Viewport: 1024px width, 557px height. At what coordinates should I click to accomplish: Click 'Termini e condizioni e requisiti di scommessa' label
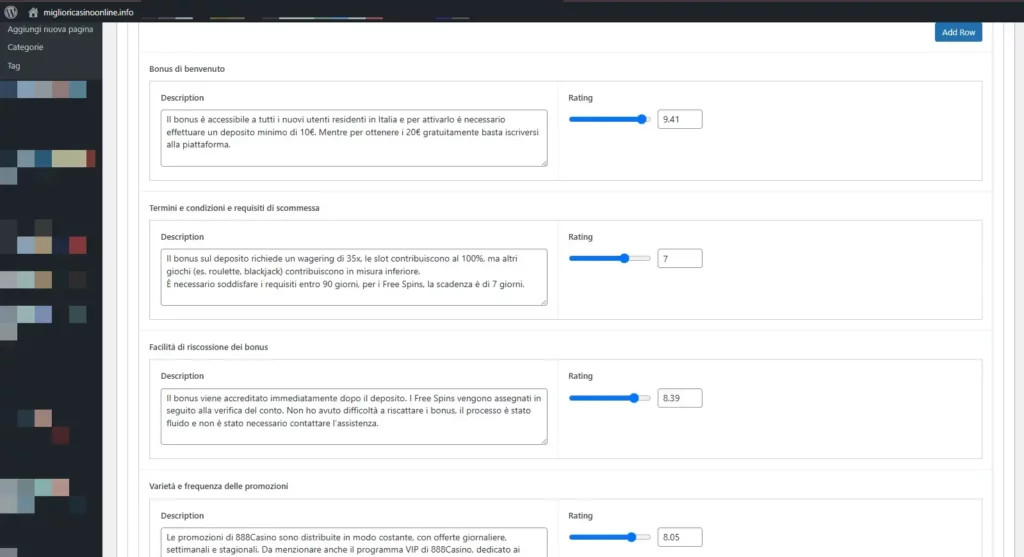(x=234, y=208)
